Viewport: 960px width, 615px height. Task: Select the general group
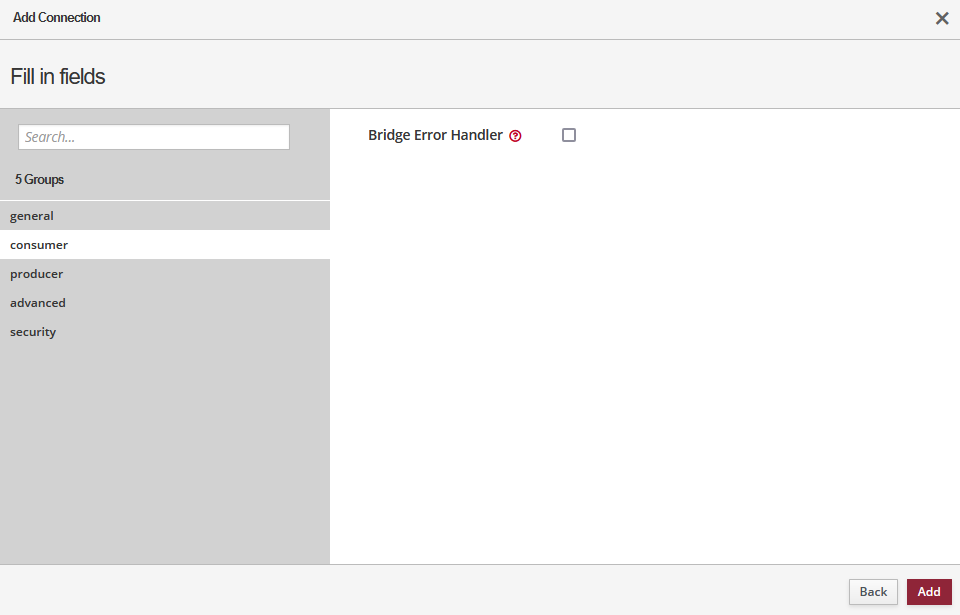32,216
